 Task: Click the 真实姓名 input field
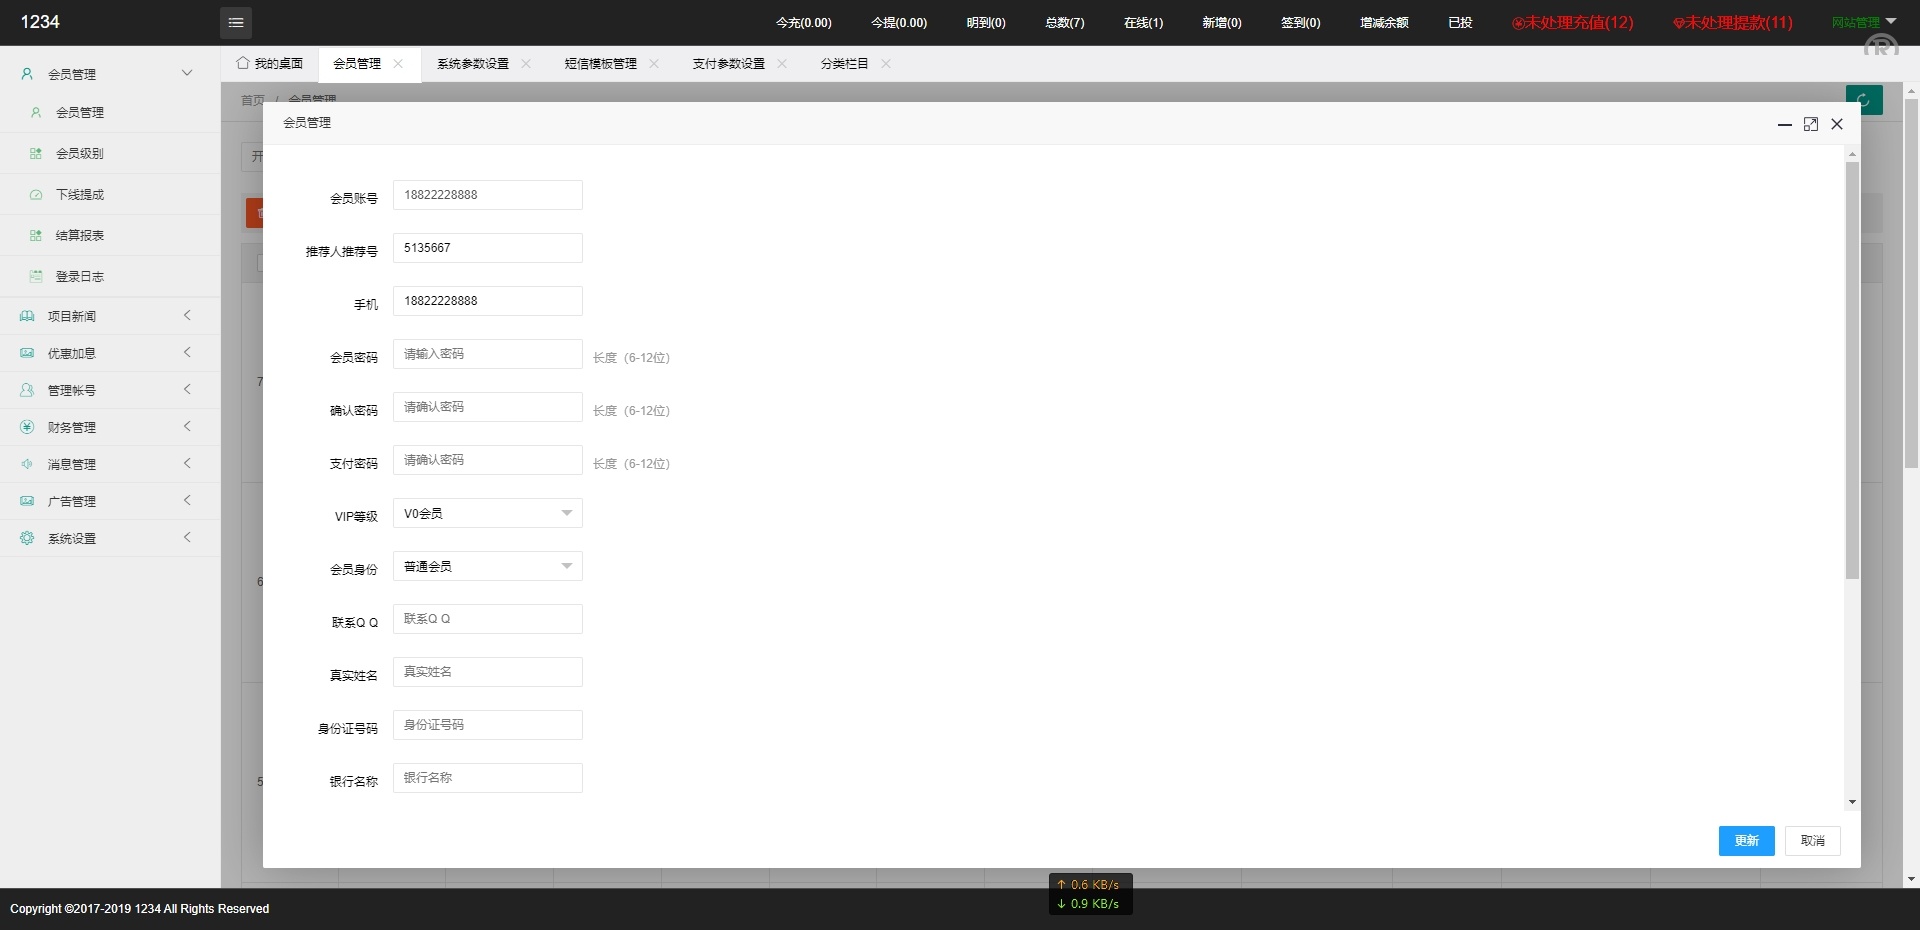[x=487, y=672]
